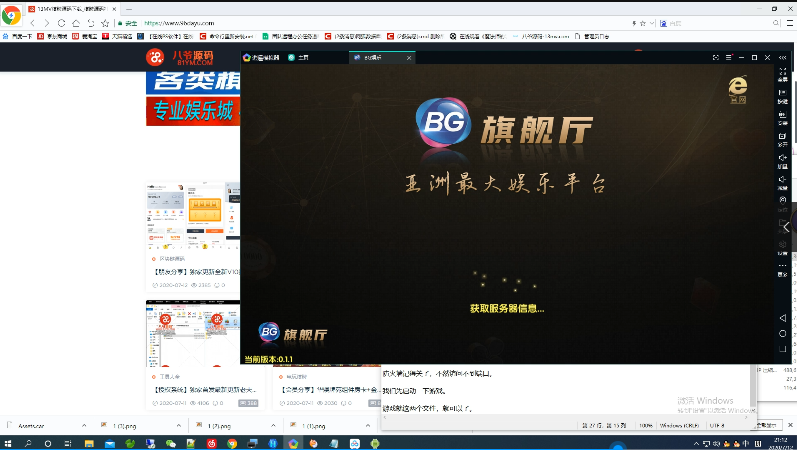Image resolution: width=797 pixels, height=450 pixels.
Task: Click the site logo 八爷源码
Action: [x=180, y=57]
